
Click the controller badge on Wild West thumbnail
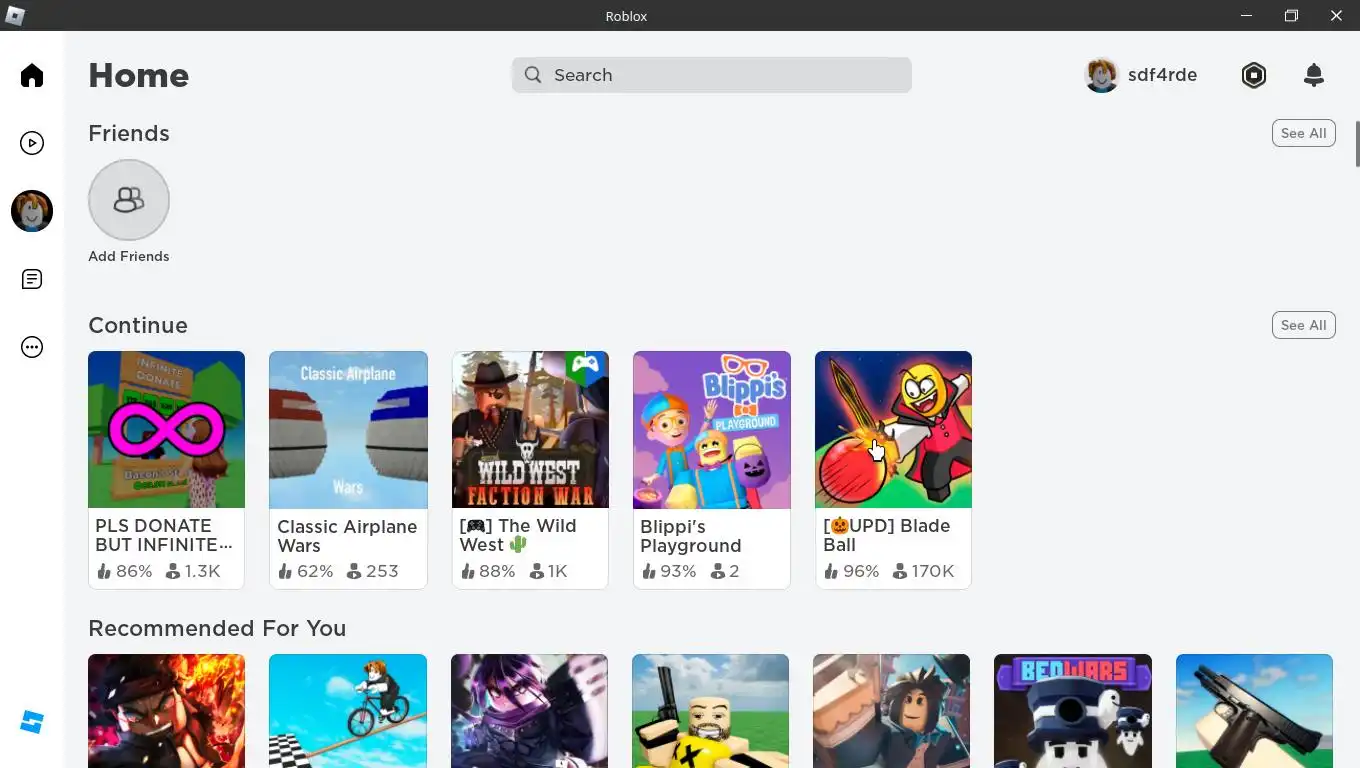[x=585, y=366]
